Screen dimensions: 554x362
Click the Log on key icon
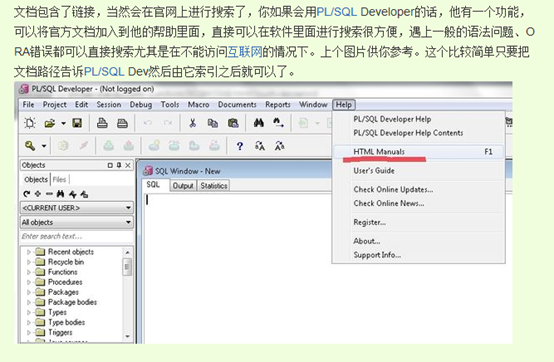[x=30, y=145]
